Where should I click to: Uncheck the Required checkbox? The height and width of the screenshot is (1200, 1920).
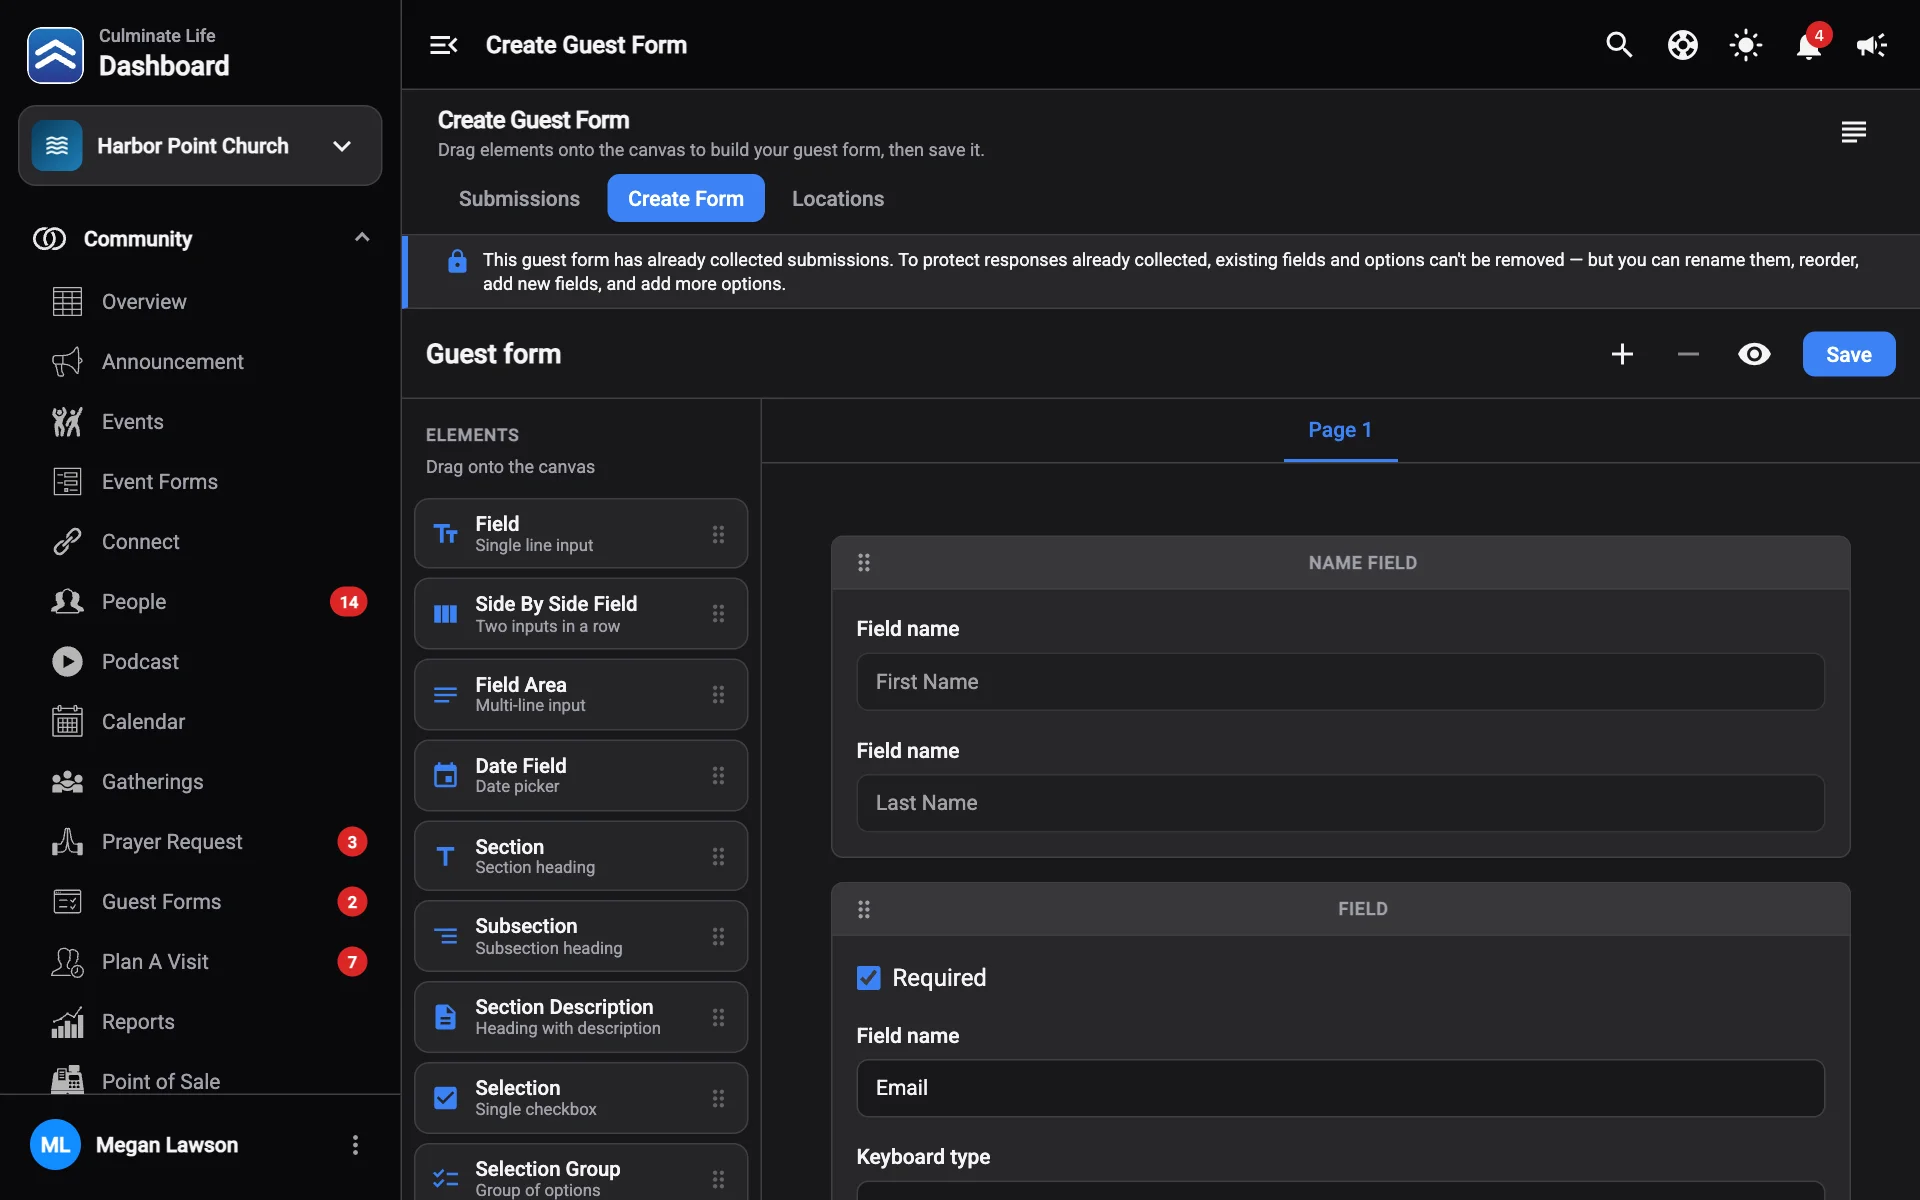(869, 978)
